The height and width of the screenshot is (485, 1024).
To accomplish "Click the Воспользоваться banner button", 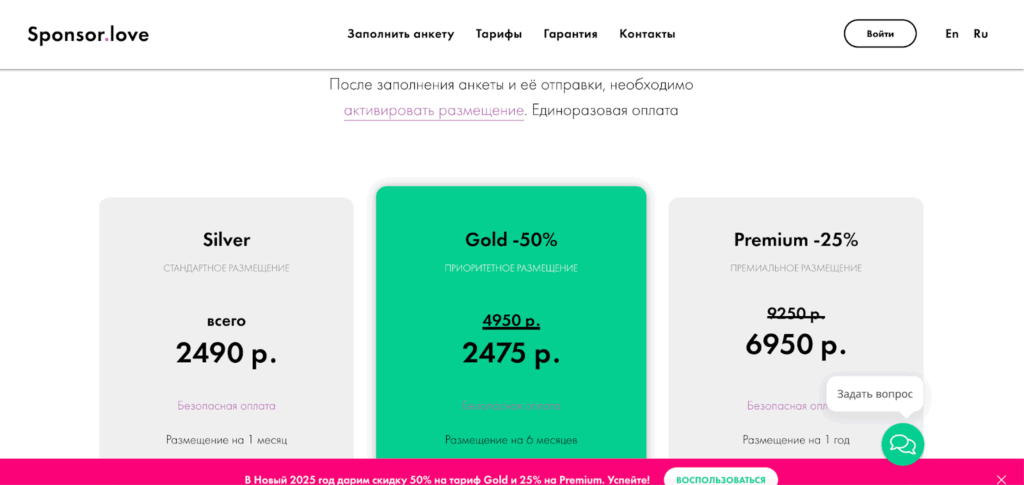I will click(x=720, y=479).
